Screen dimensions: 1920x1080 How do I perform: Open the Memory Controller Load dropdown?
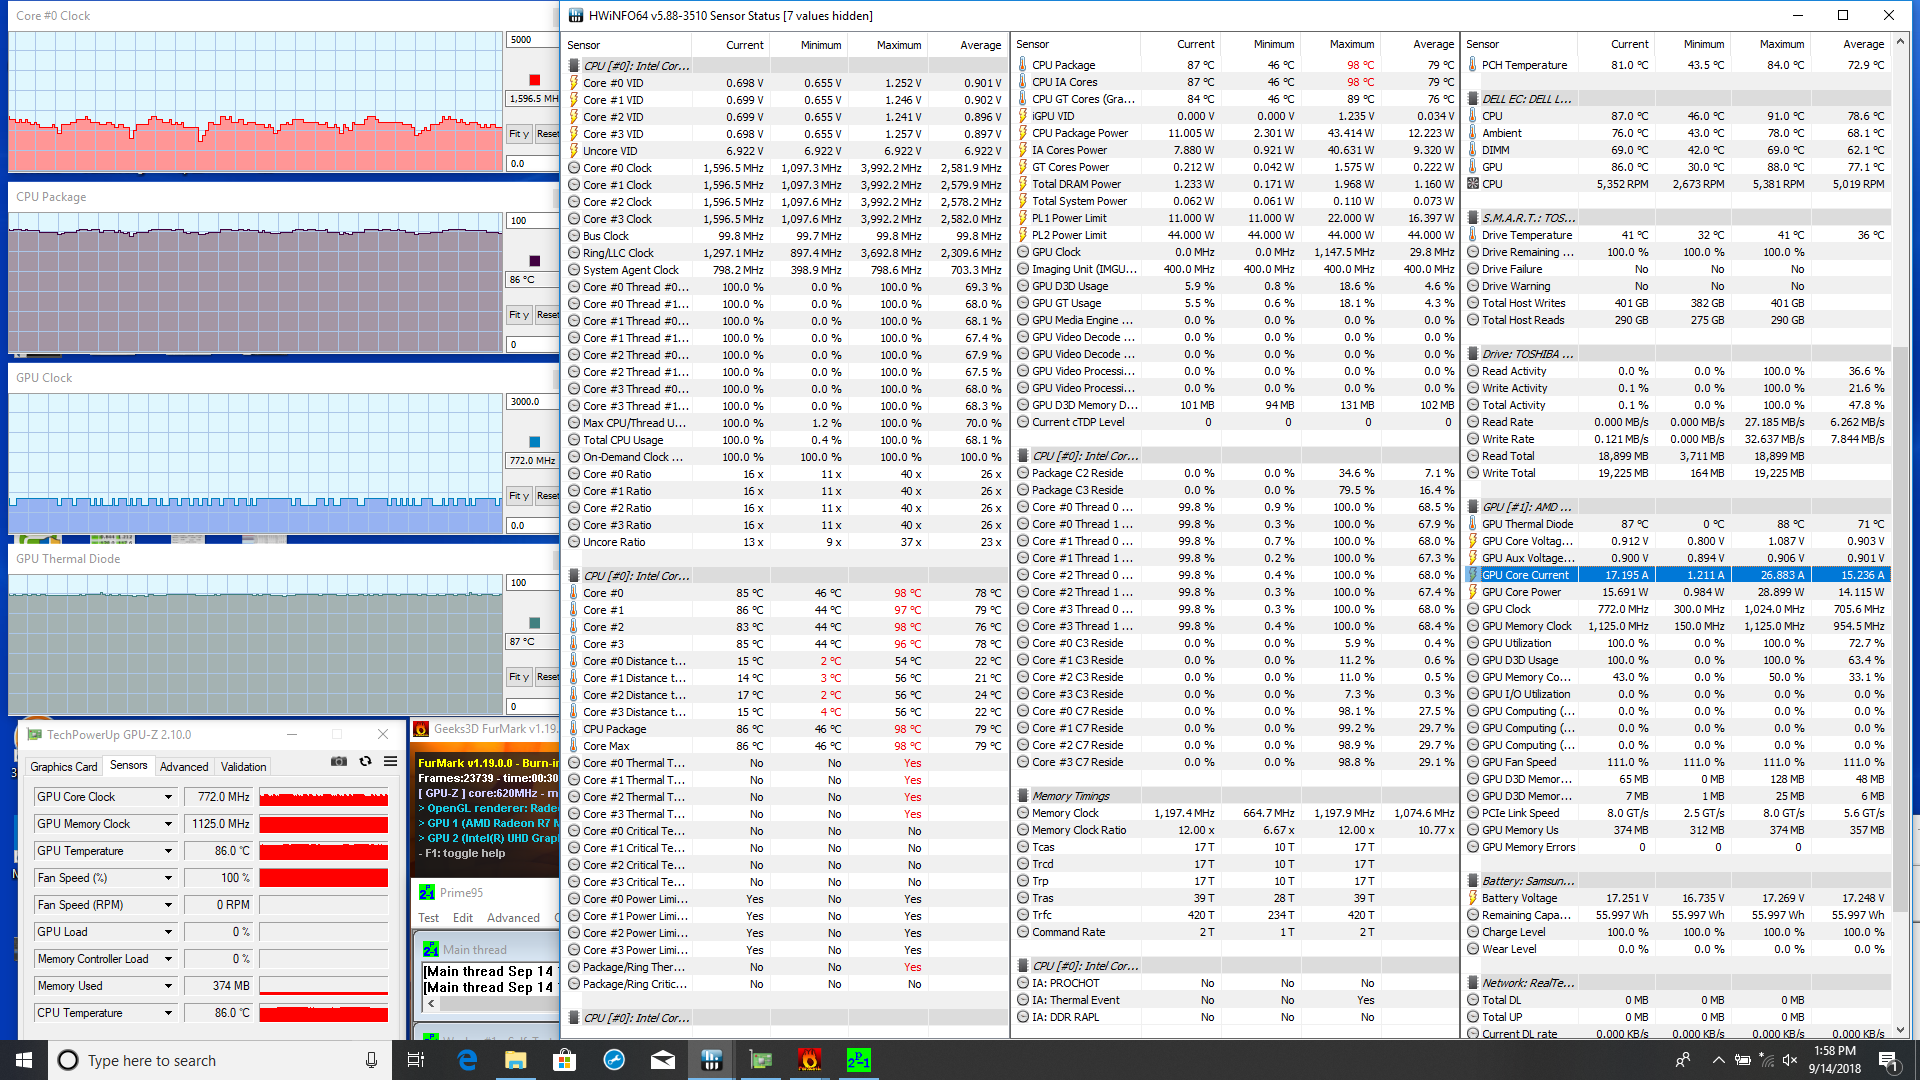tap(168, 959)
